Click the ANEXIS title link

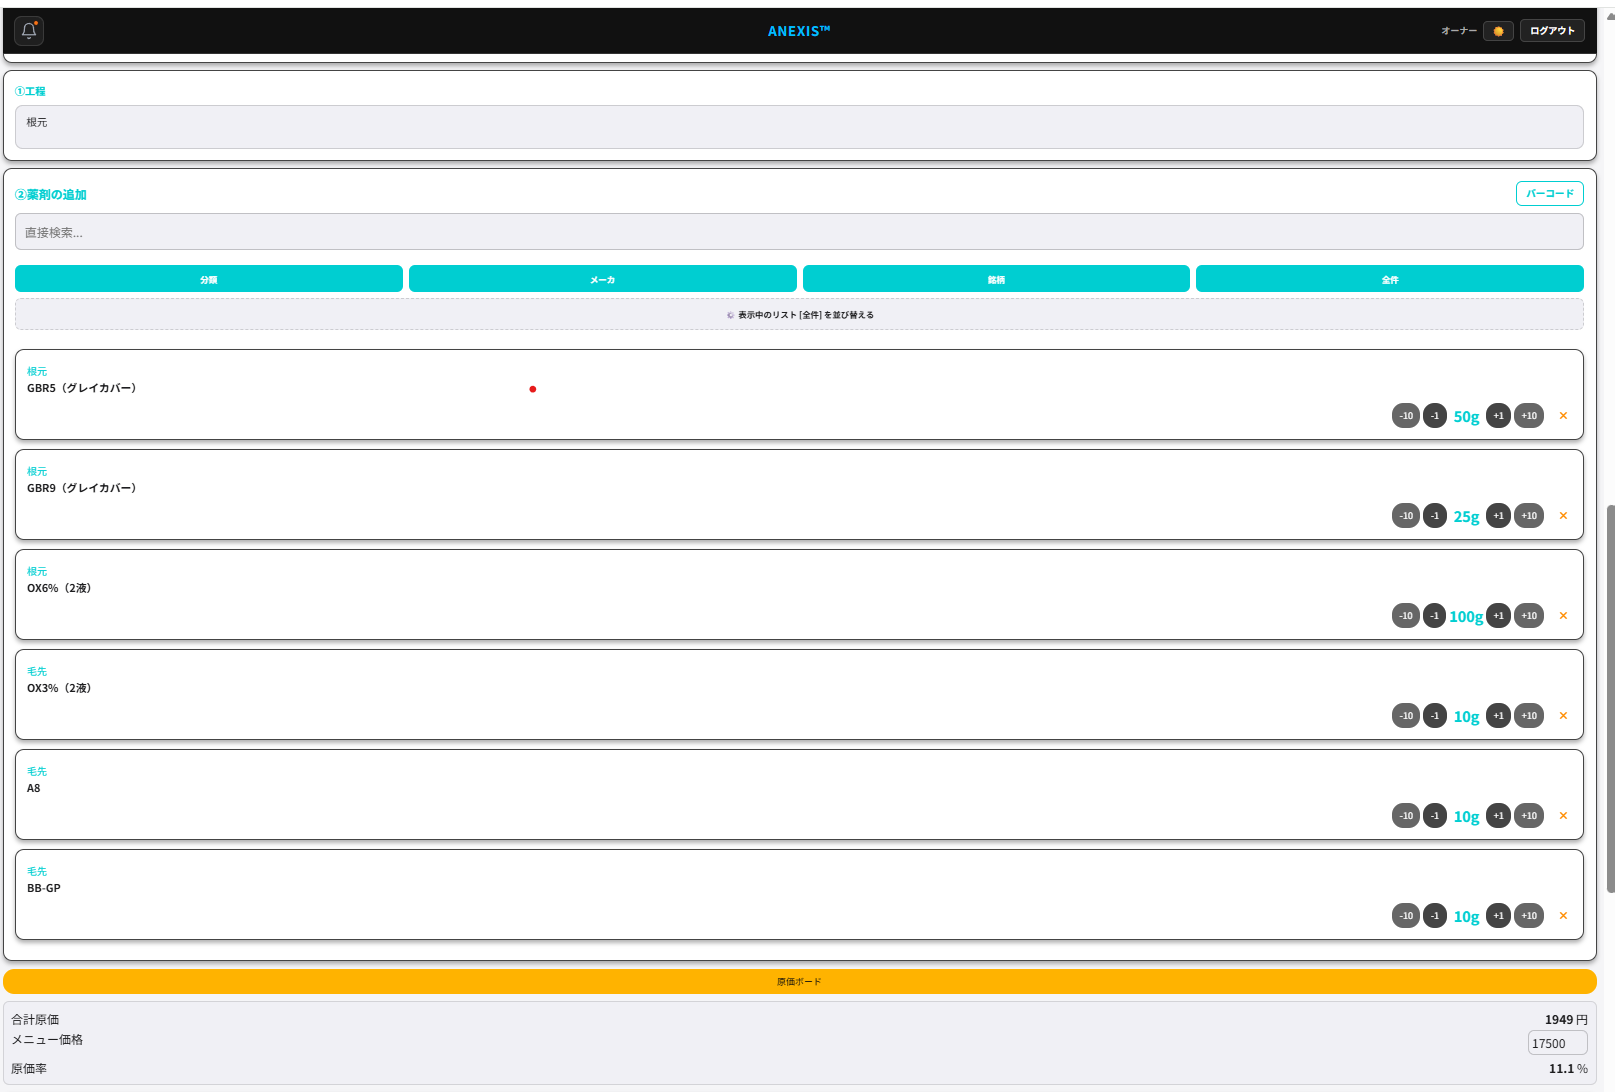[x=799, y=31]
